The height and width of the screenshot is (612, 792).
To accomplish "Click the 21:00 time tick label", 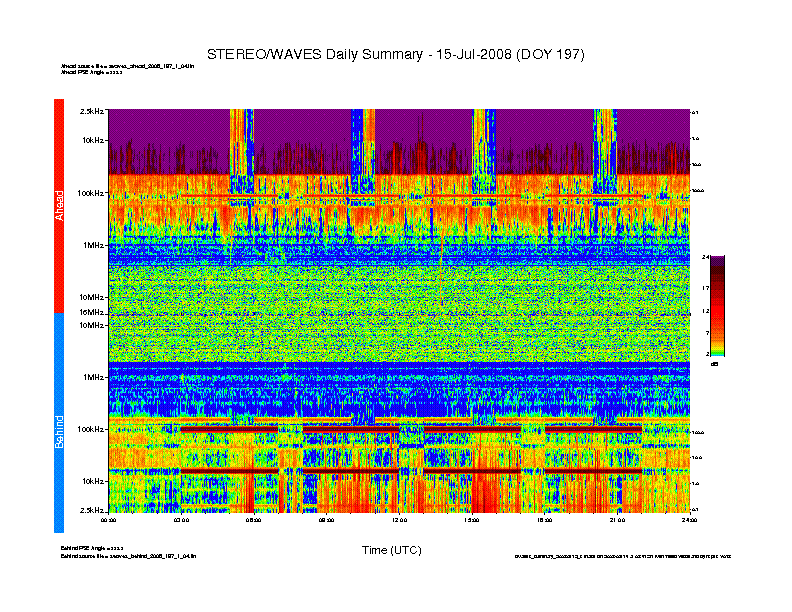I will point(617,520).
